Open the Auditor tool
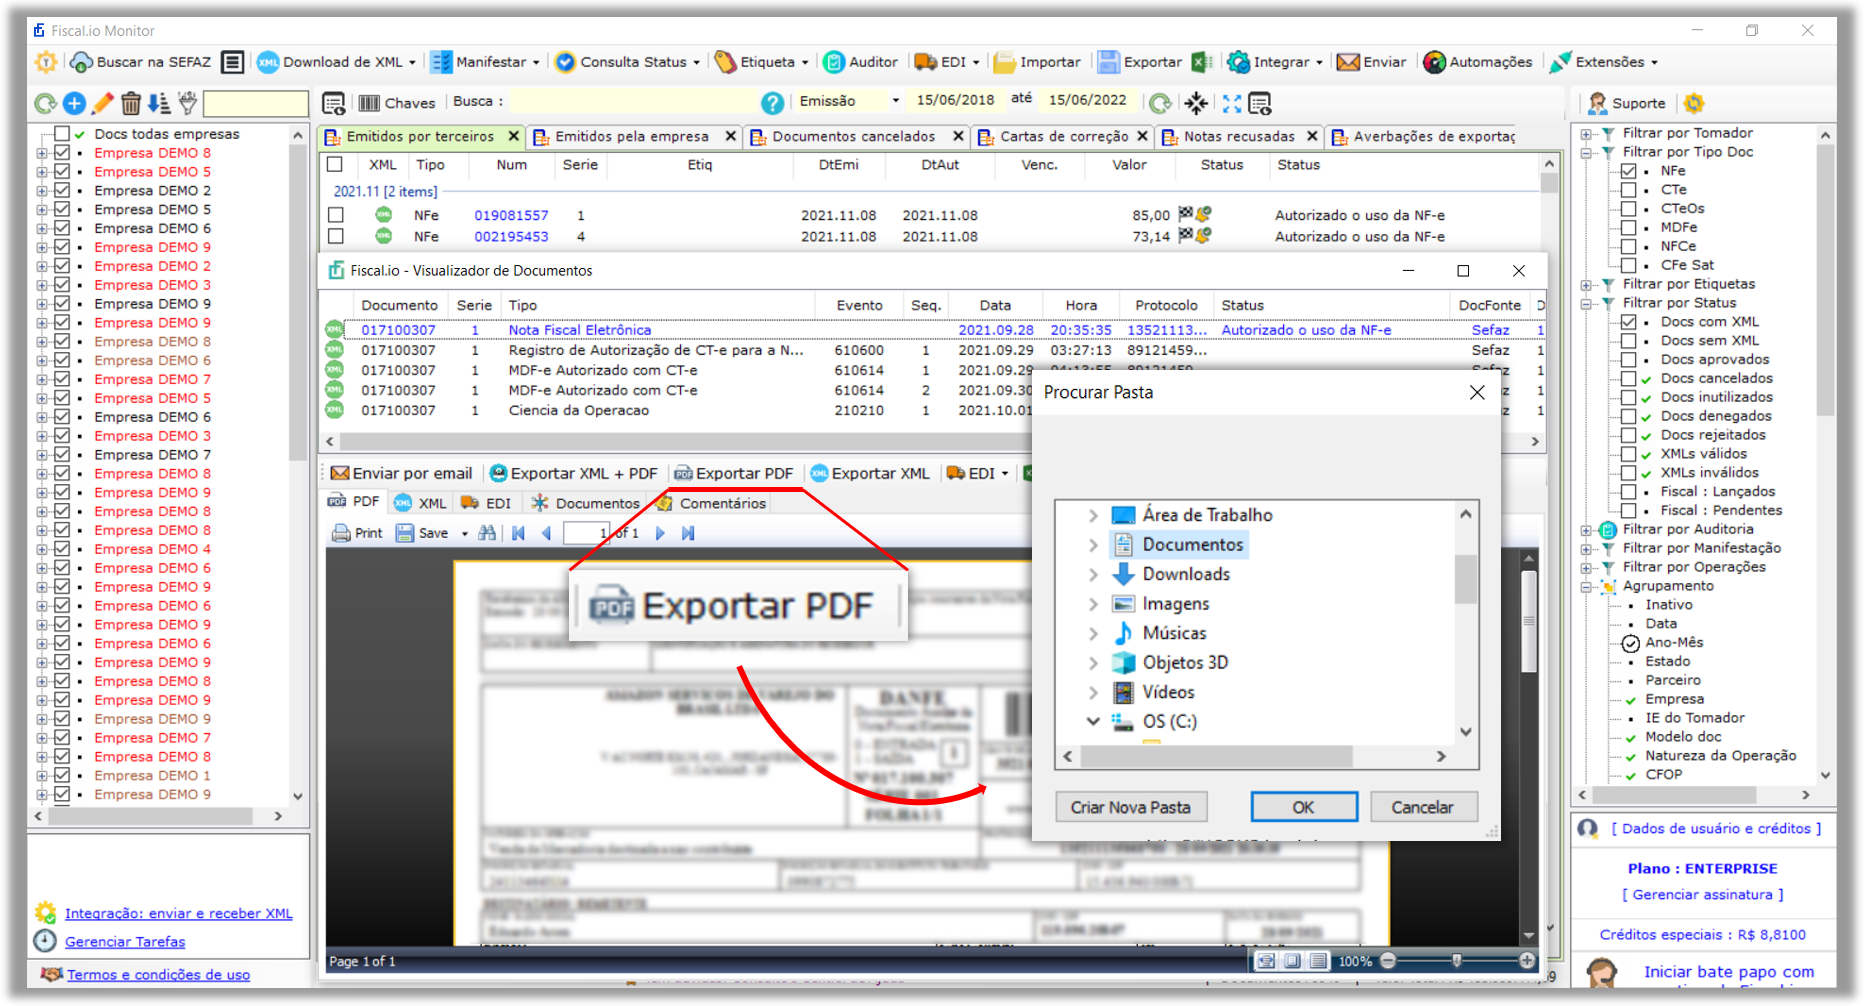Viewport: 1864px width, 1006px height. tap(861, 62)
